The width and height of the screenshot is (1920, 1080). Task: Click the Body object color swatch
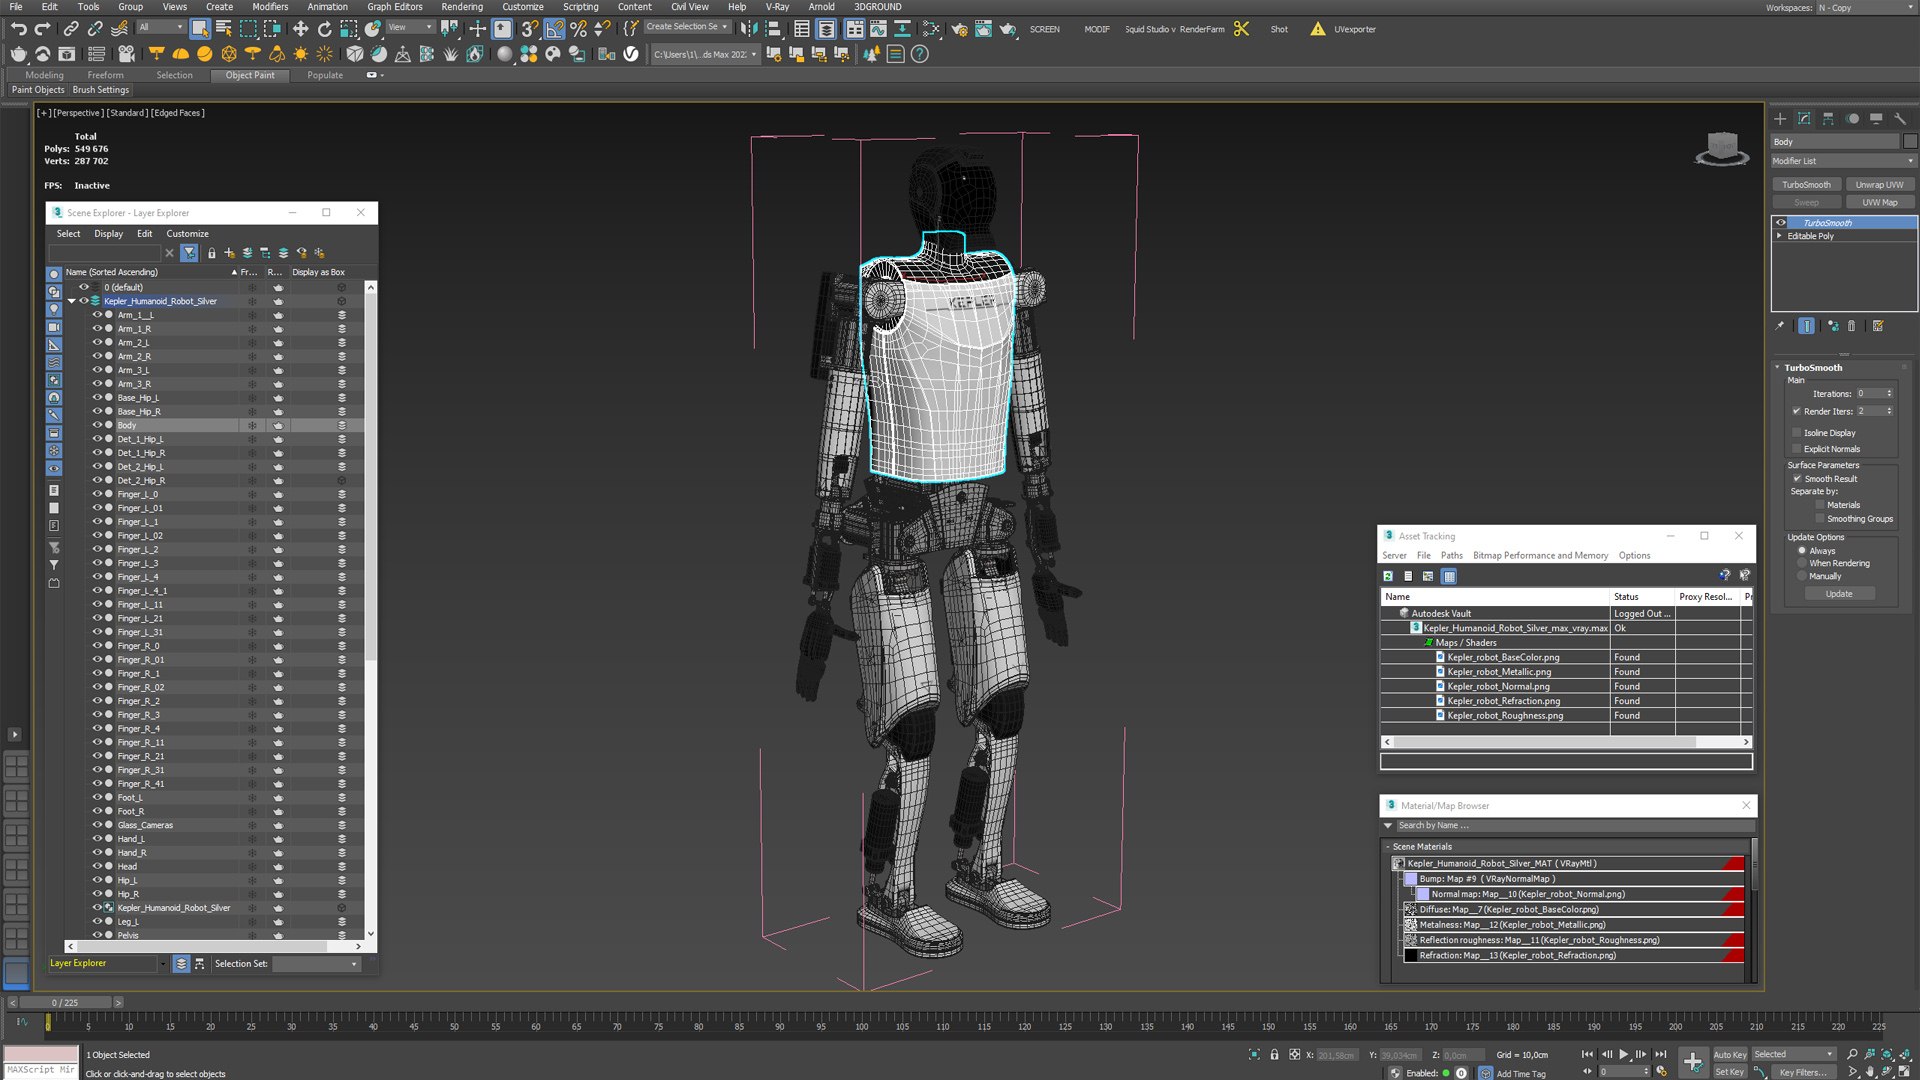(x=1910, y=142)
